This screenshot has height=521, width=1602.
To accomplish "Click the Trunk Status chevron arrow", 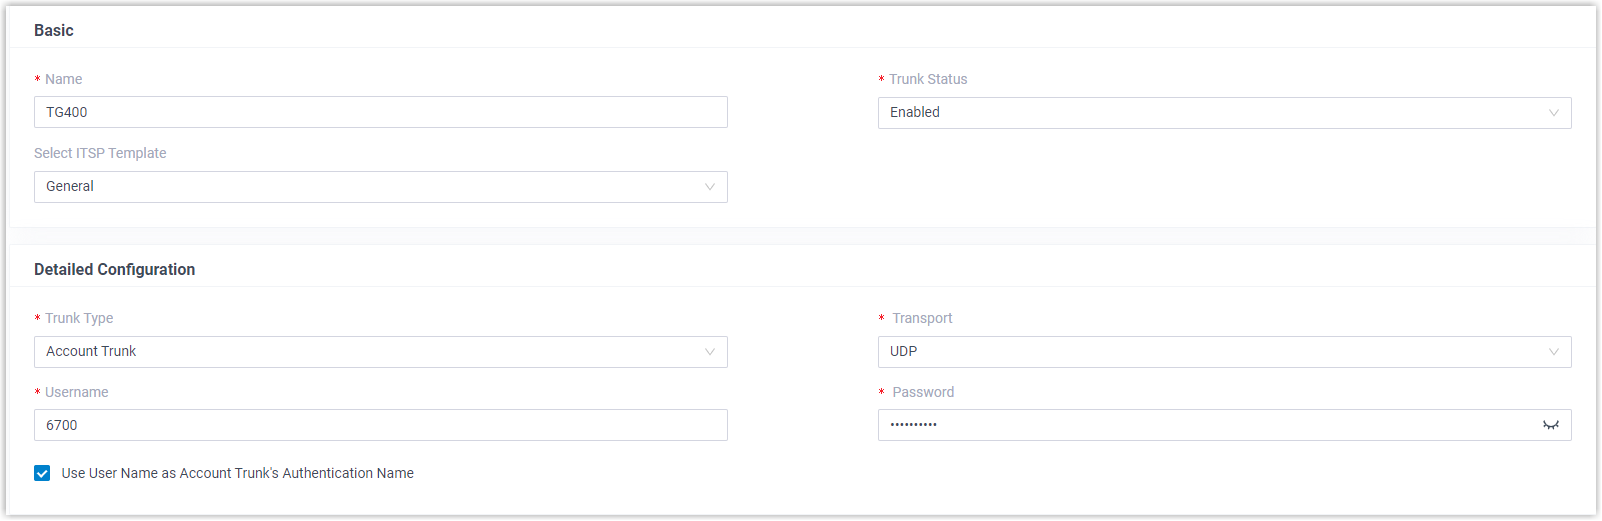I will pos(1553,113).
